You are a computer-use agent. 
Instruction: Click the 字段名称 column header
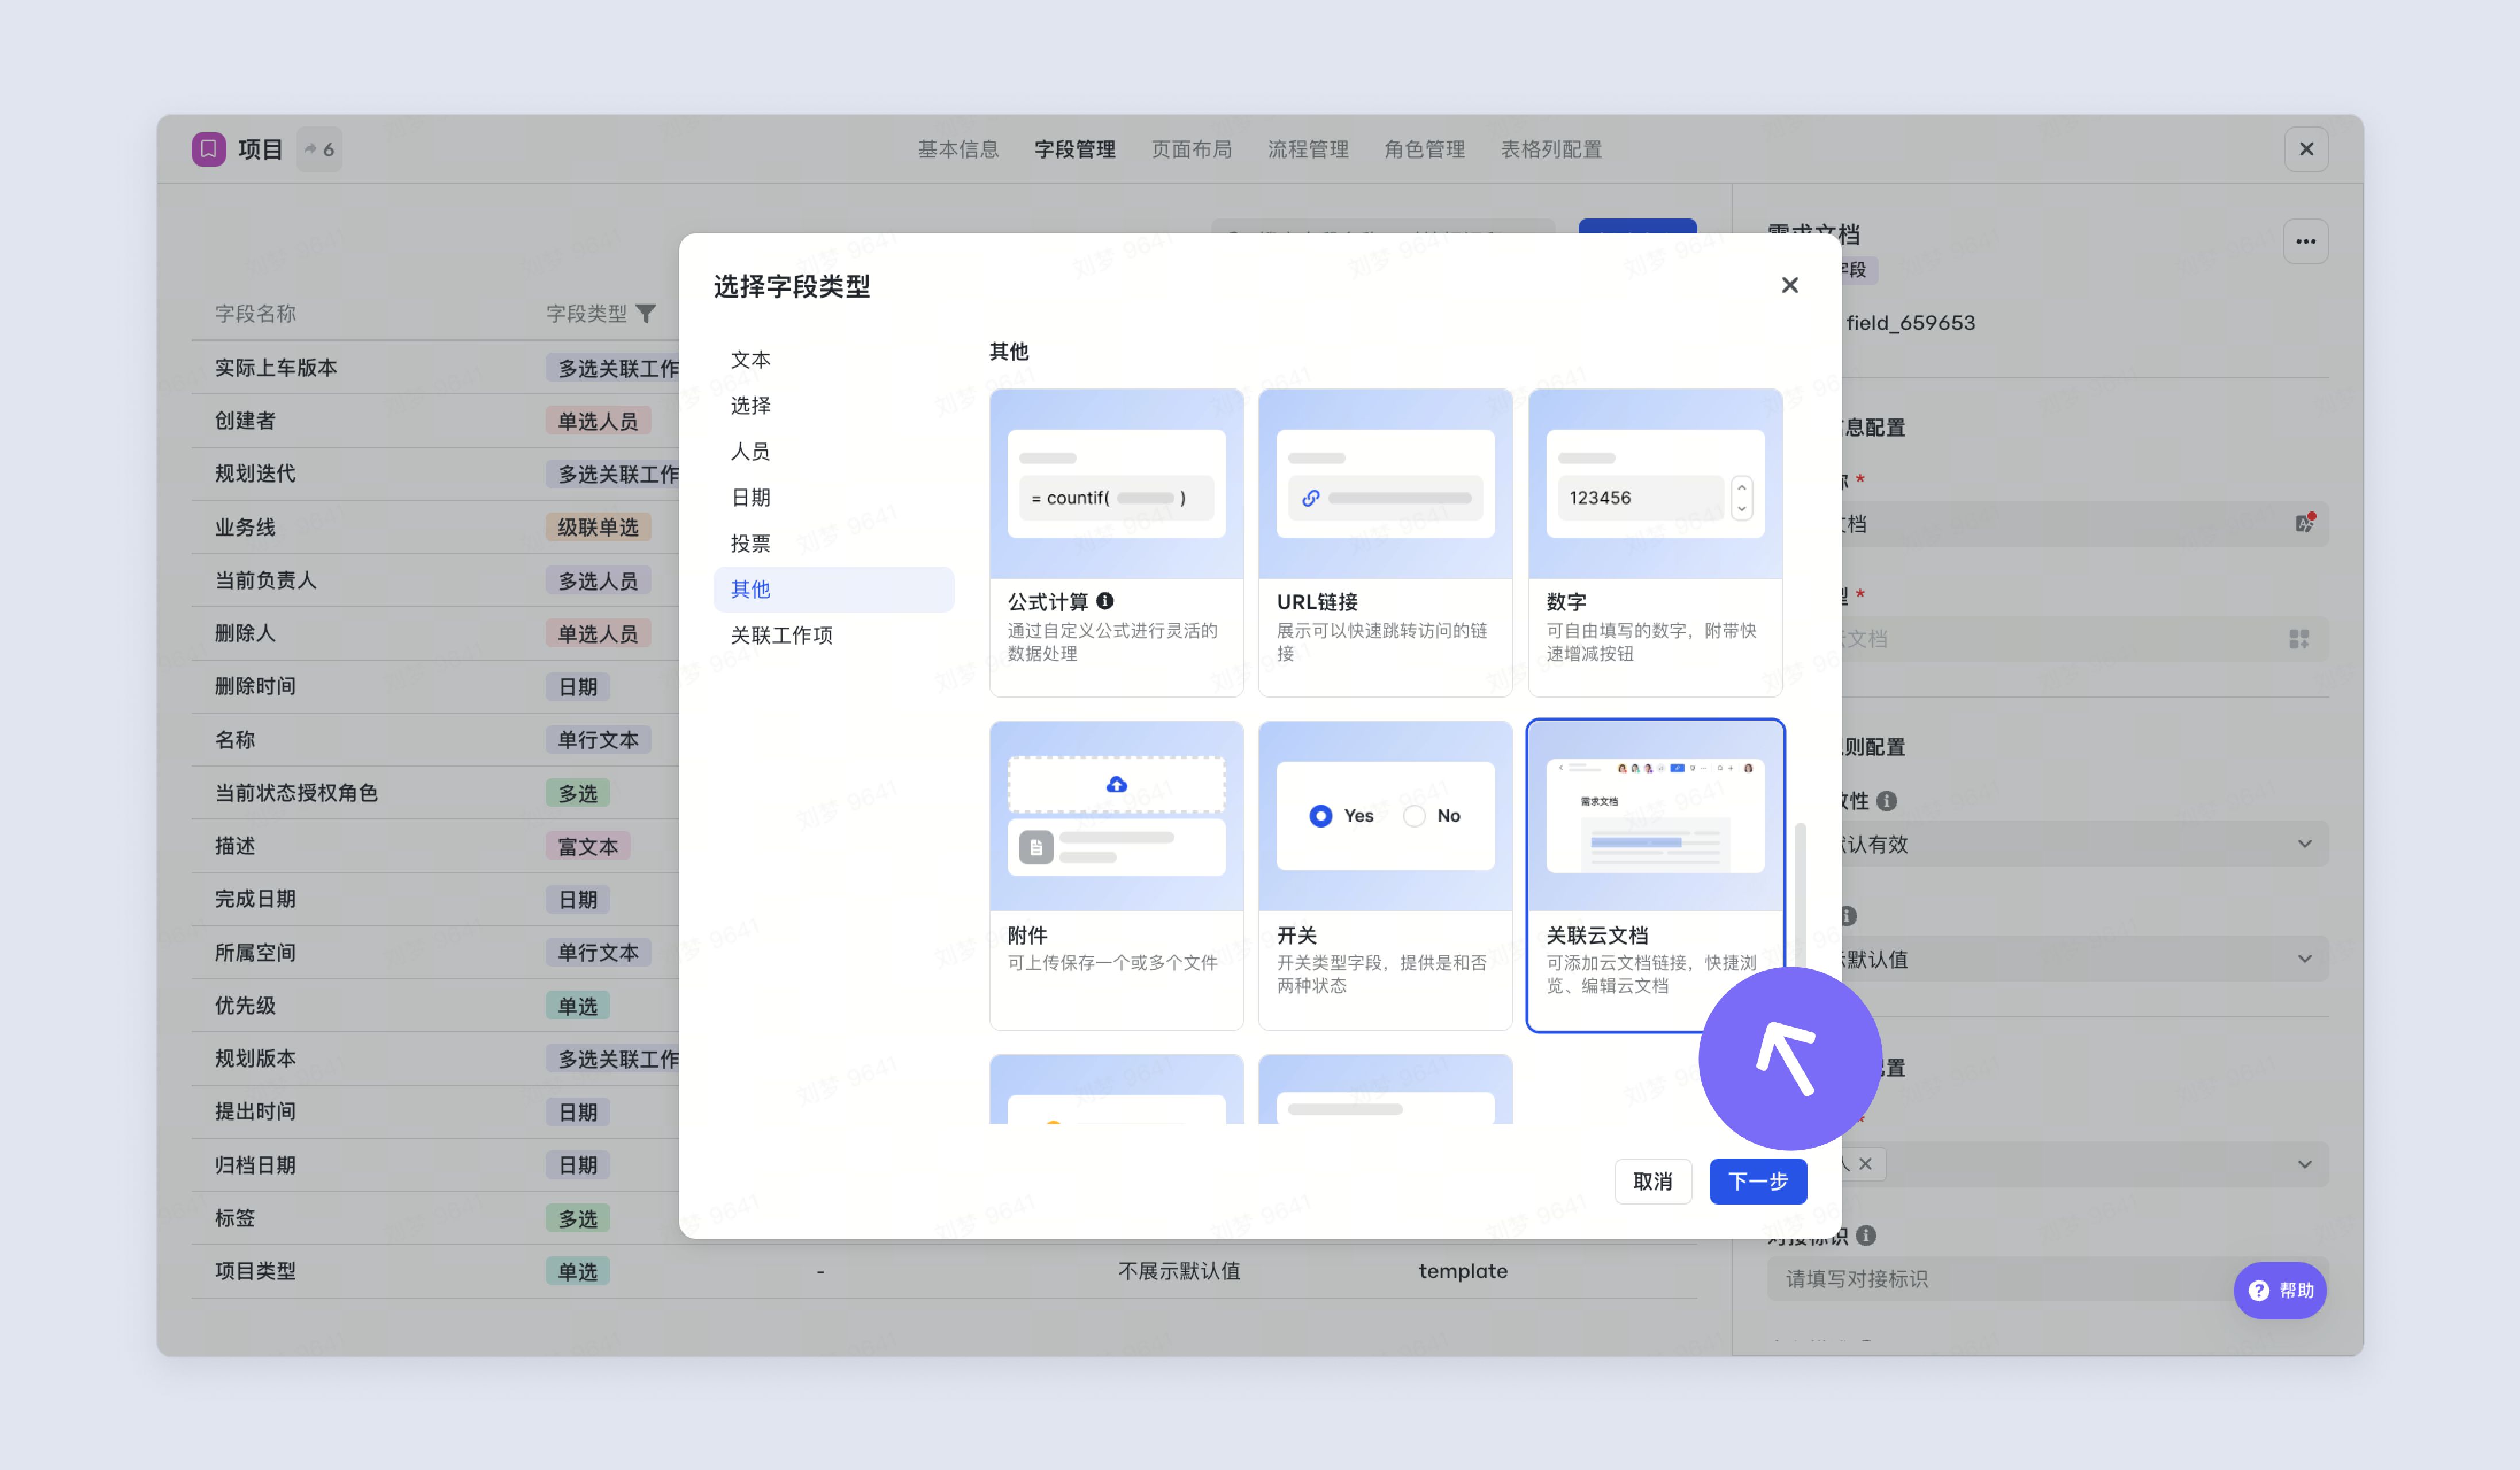coord(255,314)
